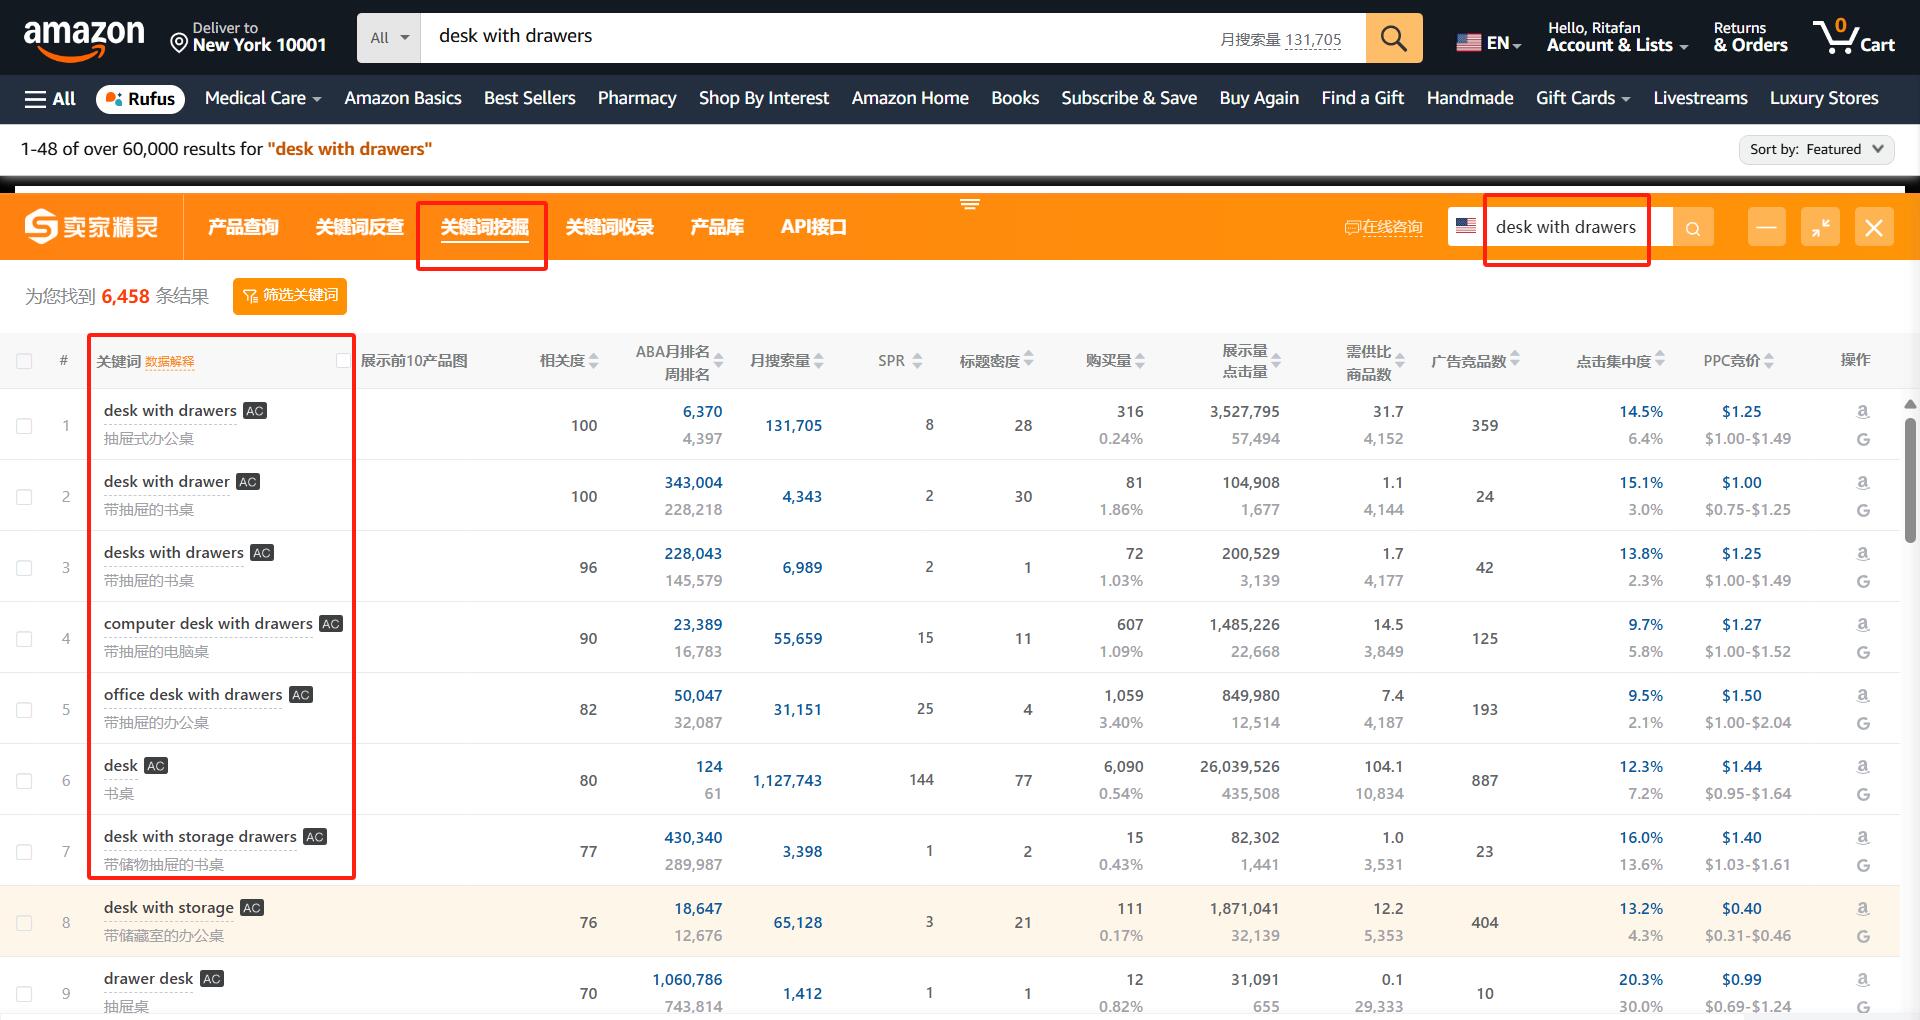The width and height of the screenshot is (1920, 1020).
Task: Click the Google 'G' icon in desk with drawer row
Action: tap(1863, 510)
